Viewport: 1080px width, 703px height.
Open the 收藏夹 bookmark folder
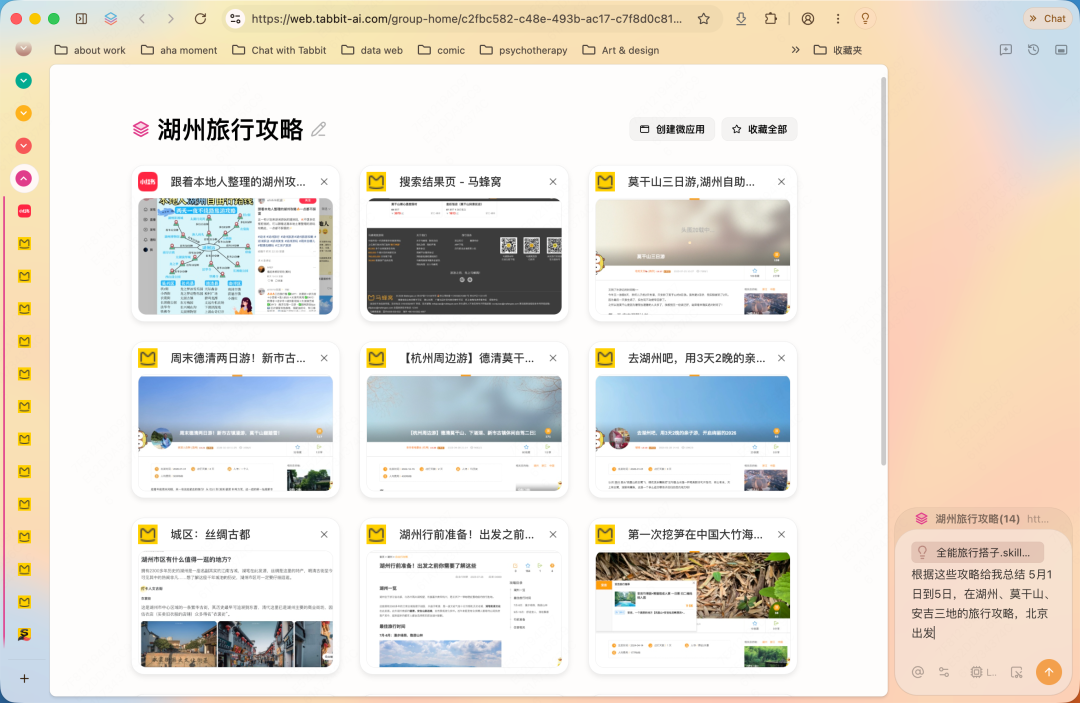click(838, 50)
